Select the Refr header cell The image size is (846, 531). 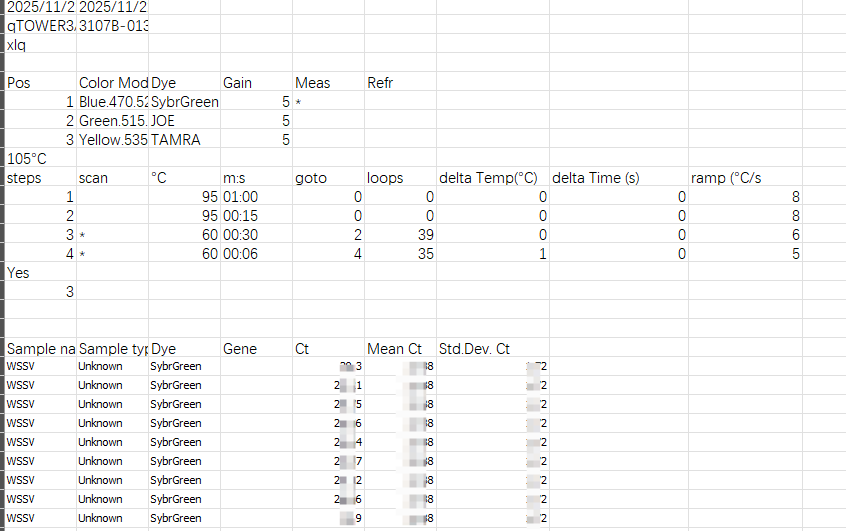(399, 82)
